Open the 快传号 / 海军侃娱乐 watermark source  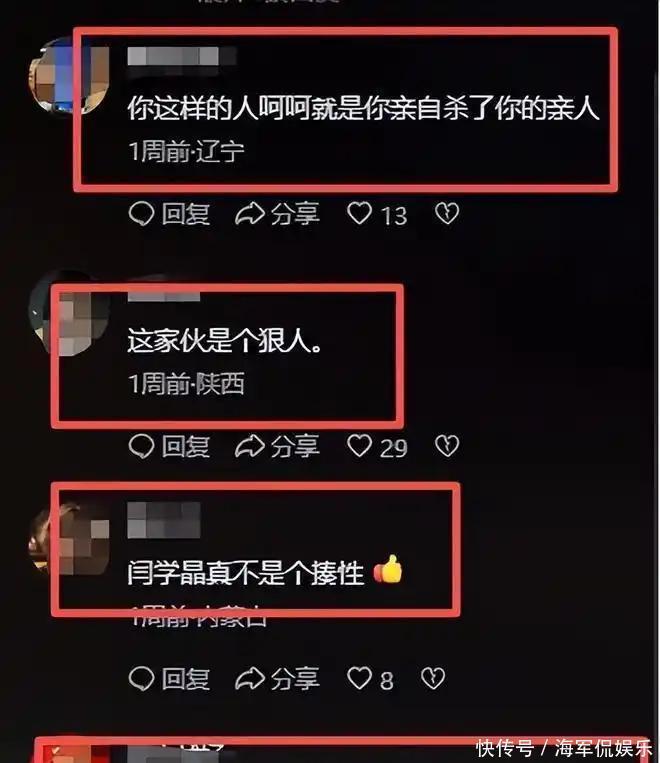tap(564, 748)
